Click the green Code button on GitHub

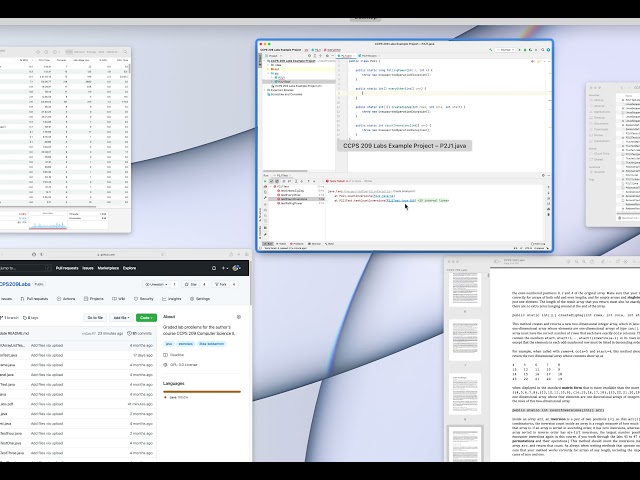point(146,318)
